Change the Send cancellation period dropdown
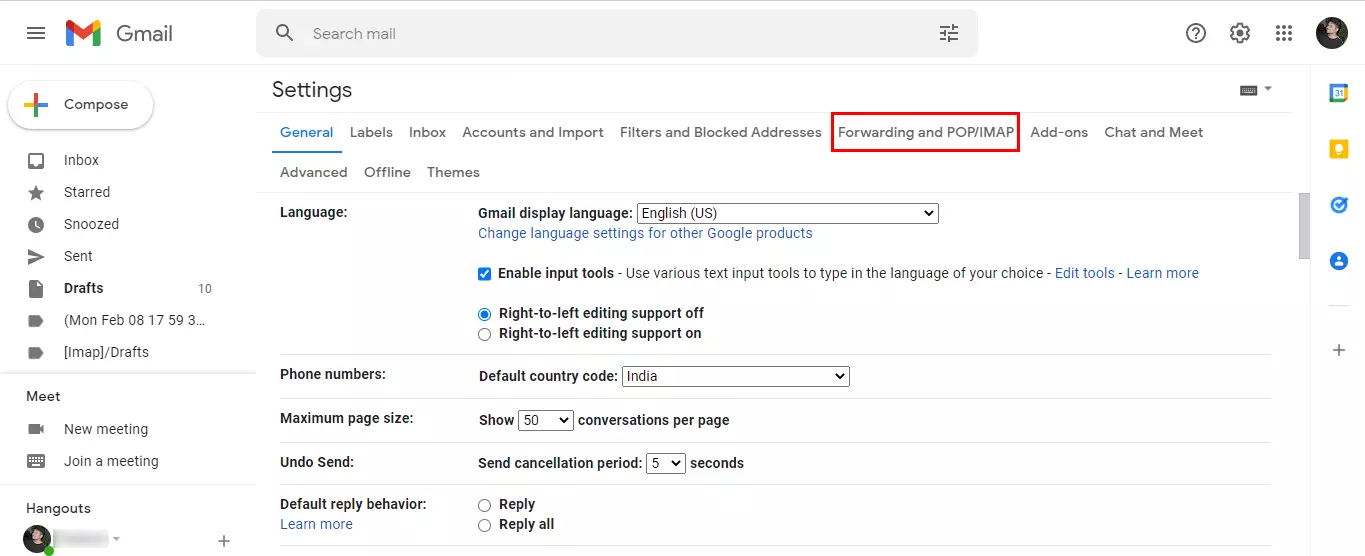Viewport: 1365px width, 556px height. [666, 463]
